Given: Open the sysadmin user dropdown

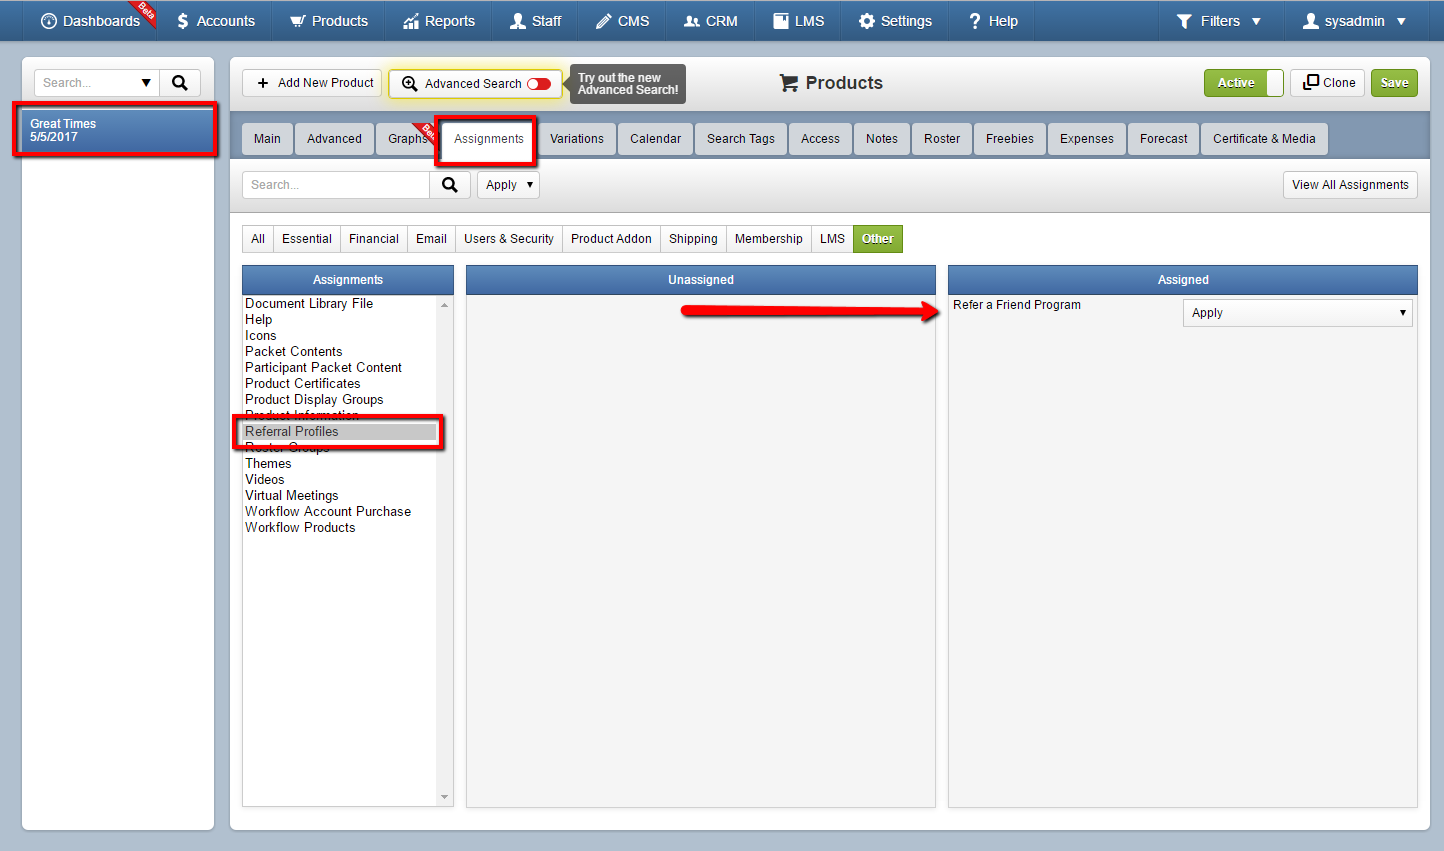Looking at the screenshot, I should point(1354,21).
